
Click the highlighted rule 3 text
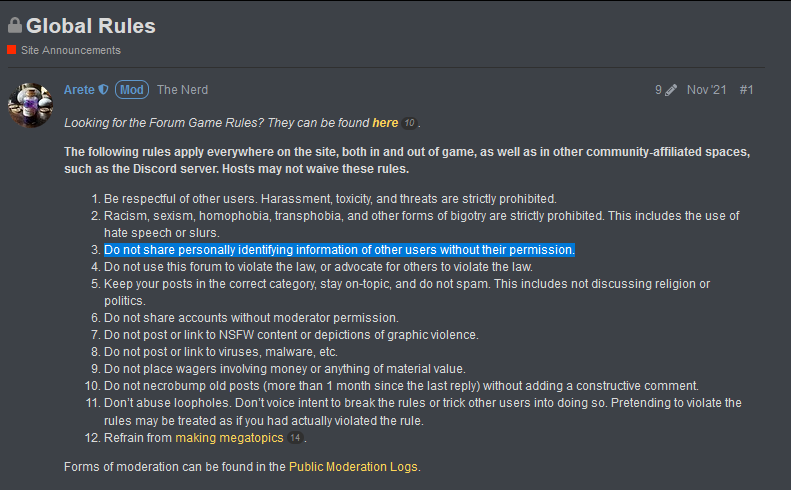coord(340,250)
